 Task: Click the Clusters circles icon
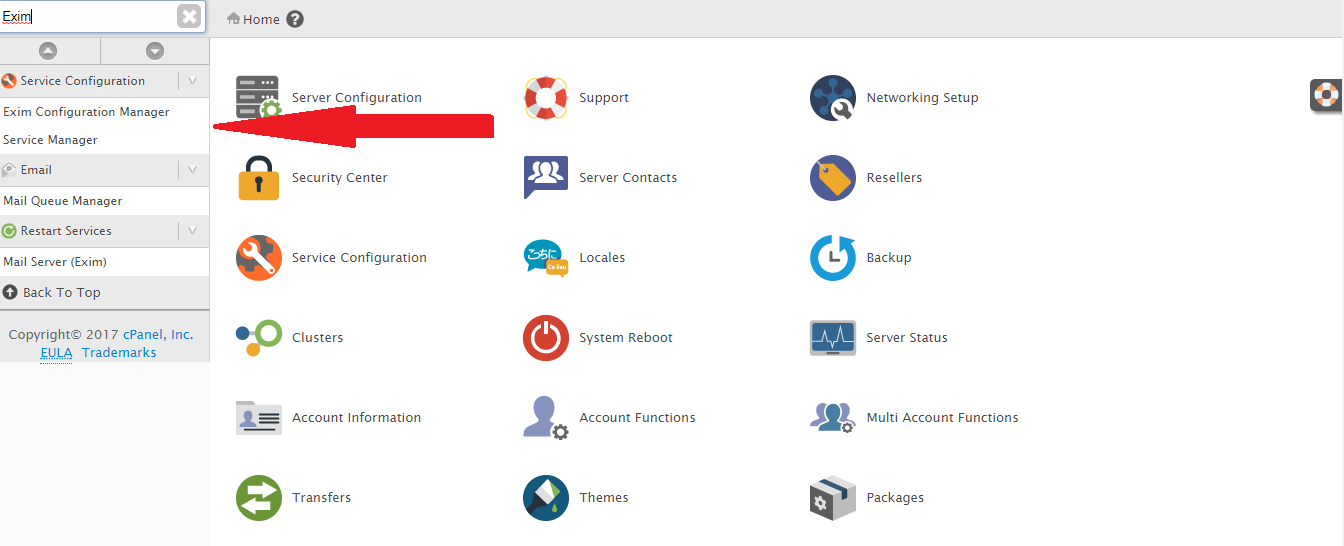point(259,338)
